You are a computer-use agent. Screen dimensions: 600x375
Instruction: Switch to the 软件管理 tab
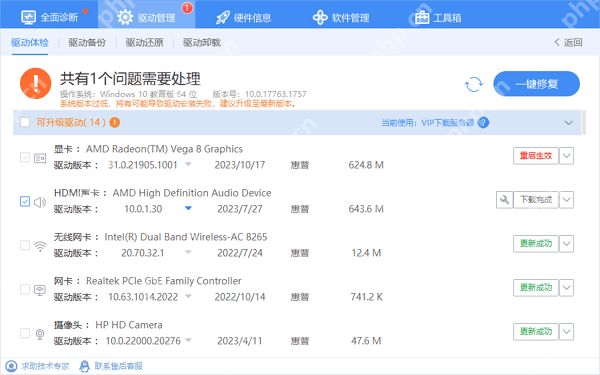341,18
